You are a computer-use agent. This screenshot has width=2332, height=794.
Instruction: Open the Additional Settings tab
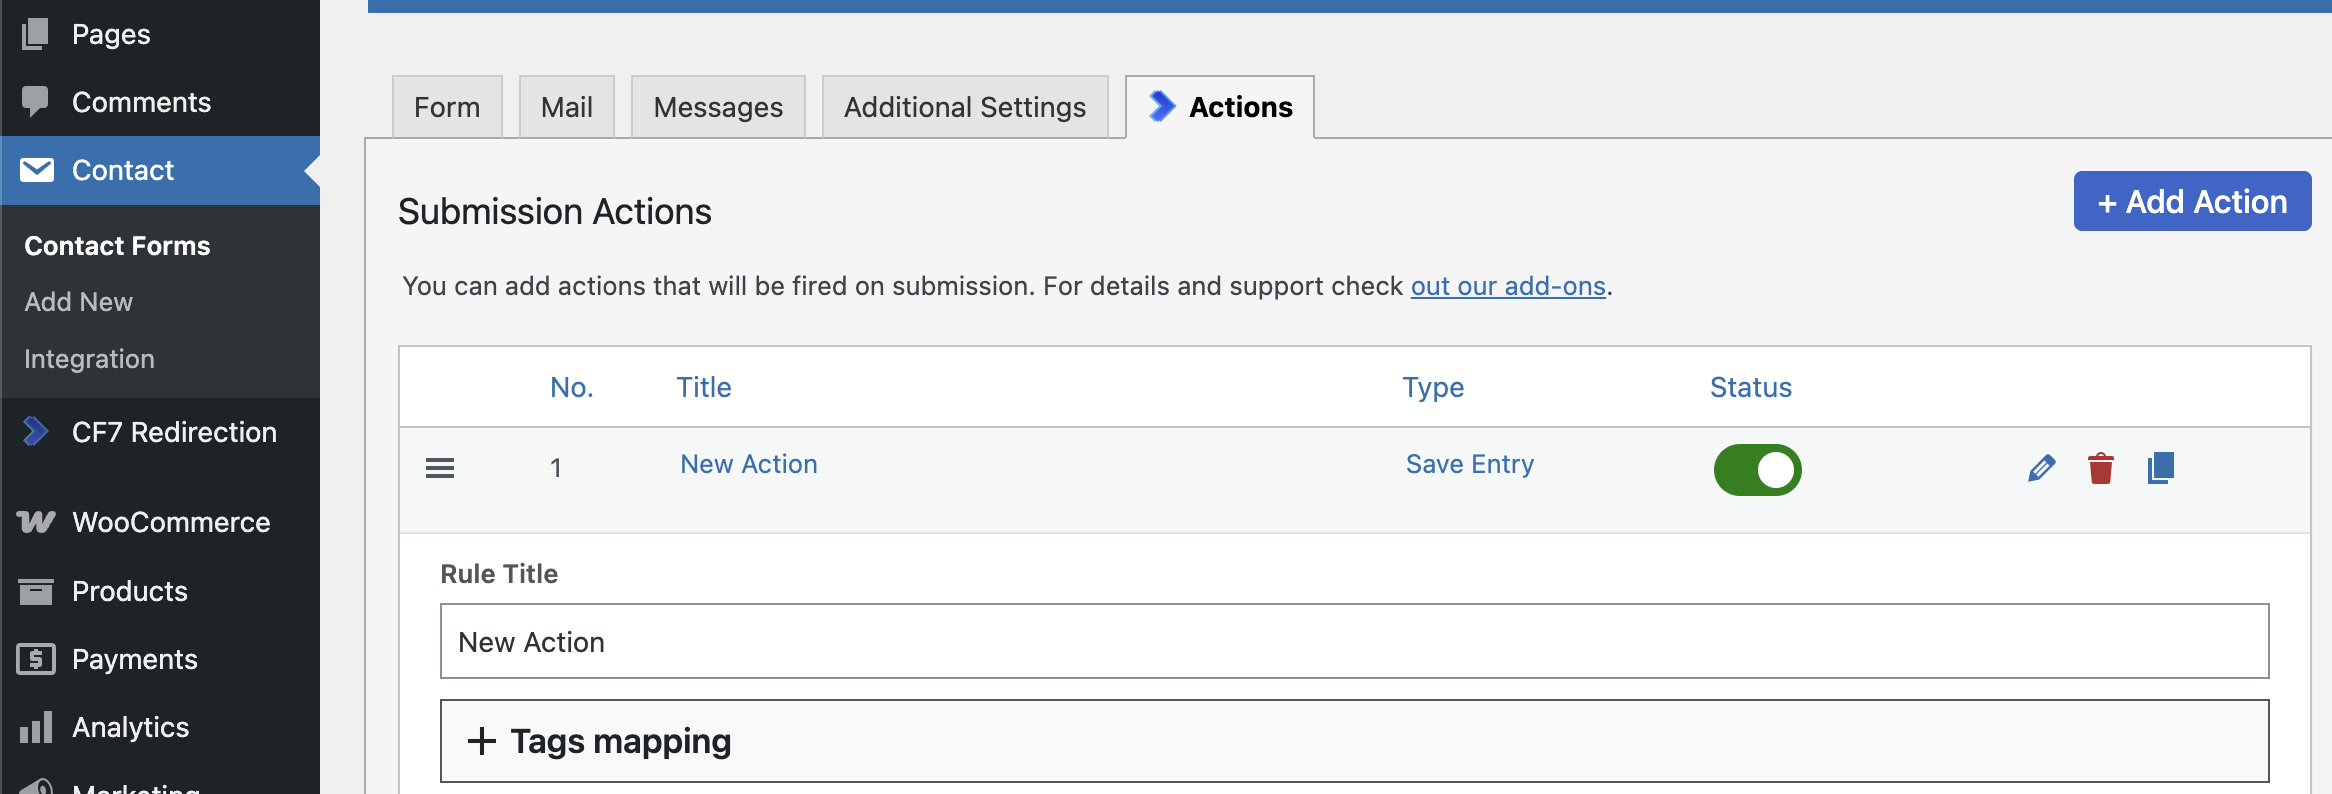964,107
